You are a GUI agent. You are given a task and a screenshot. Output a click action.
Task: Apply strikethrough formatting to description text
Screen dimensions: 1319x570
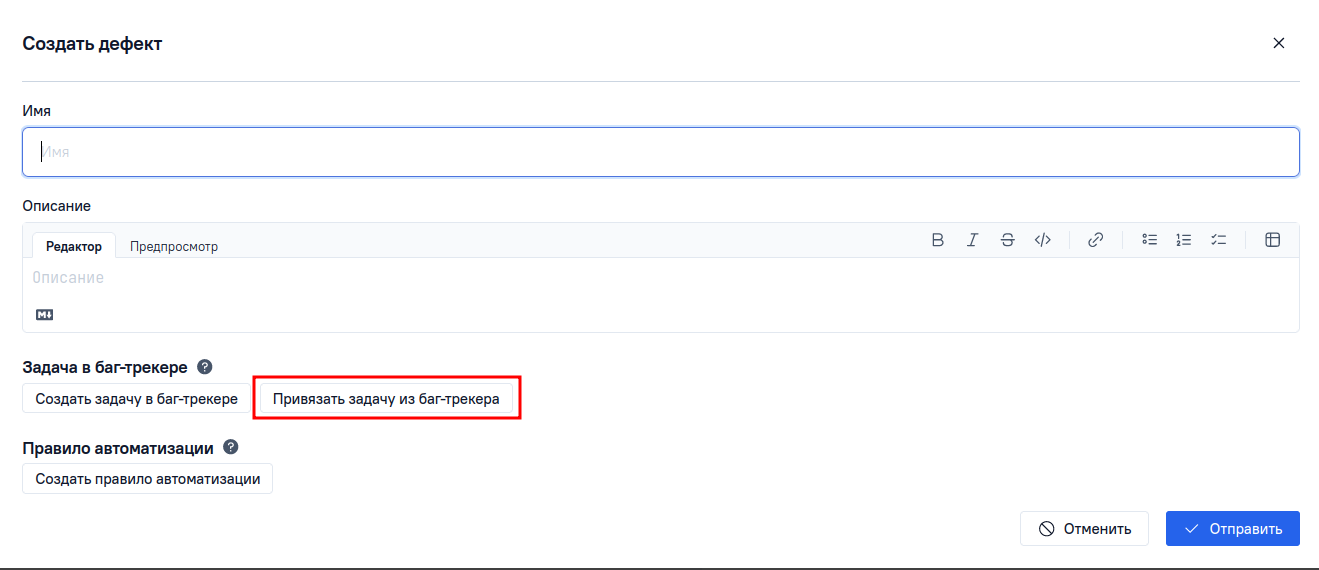point(1007,240)
